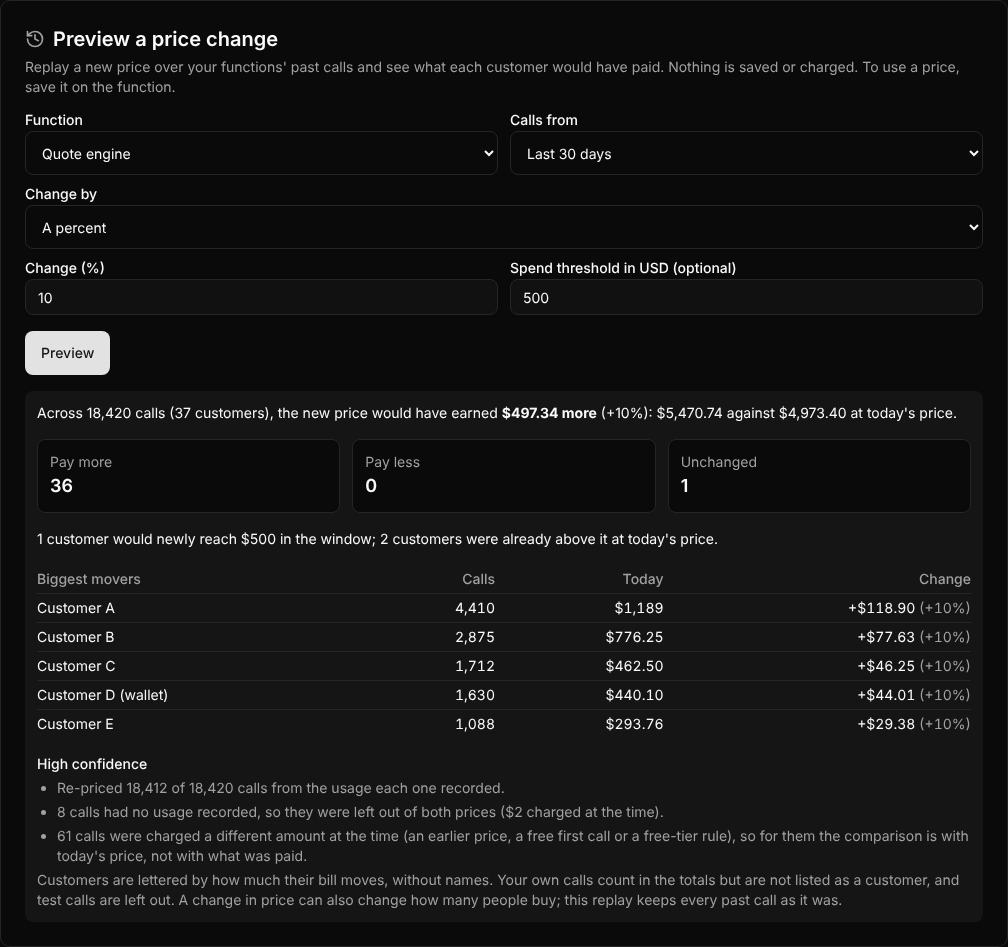Click the Preview a price change title
Viewport: 1008px width, 947px height.
[165, 39]
